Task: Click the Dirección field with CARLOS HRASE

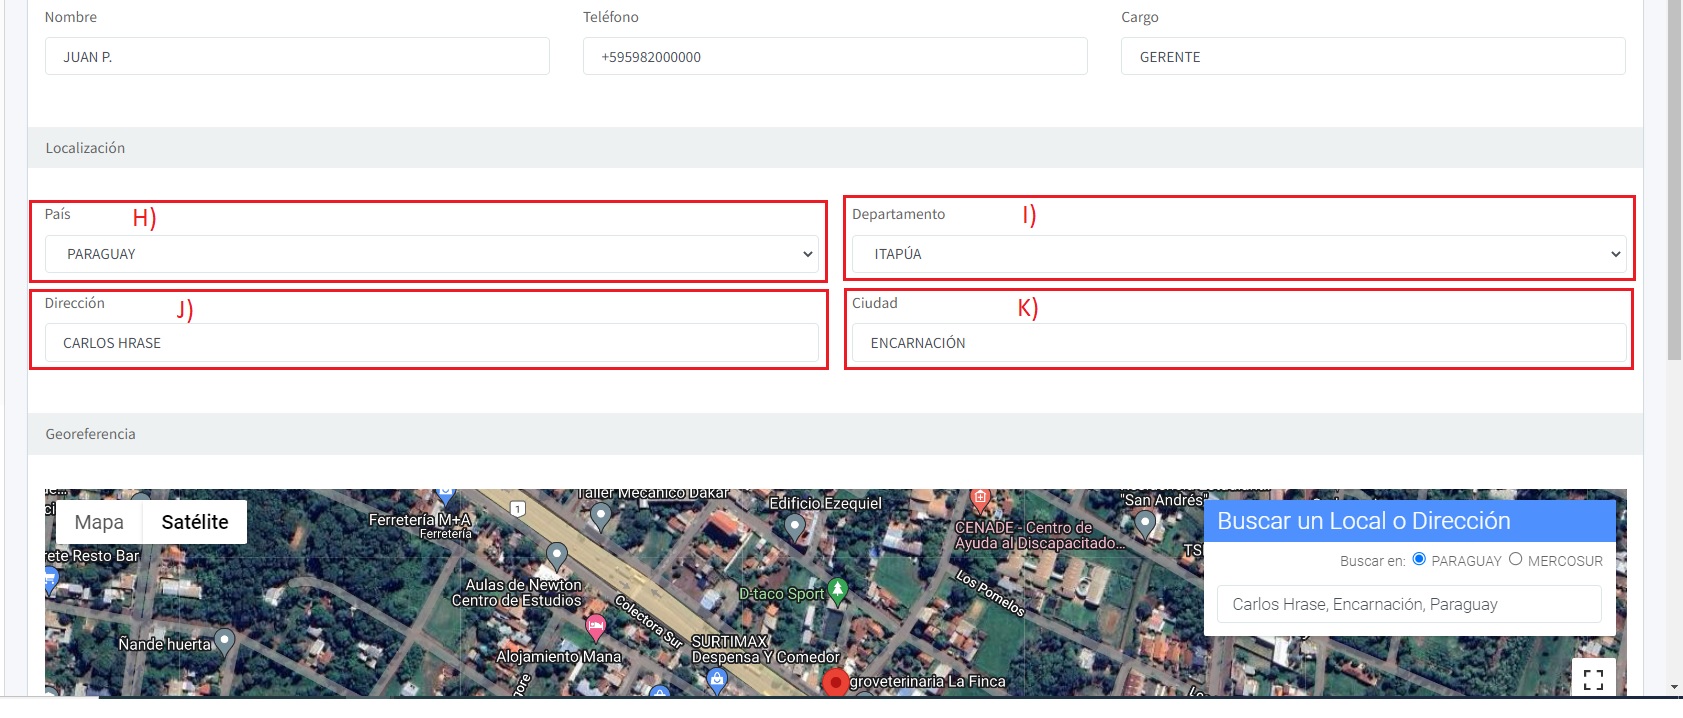Action: [x=431, y=343]
